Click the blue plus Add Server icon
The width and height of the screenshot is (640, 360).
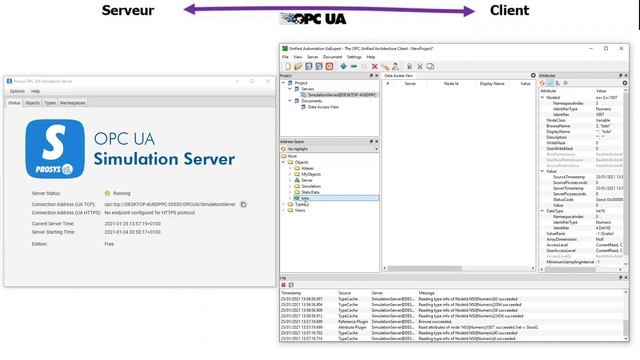[343, 67]
